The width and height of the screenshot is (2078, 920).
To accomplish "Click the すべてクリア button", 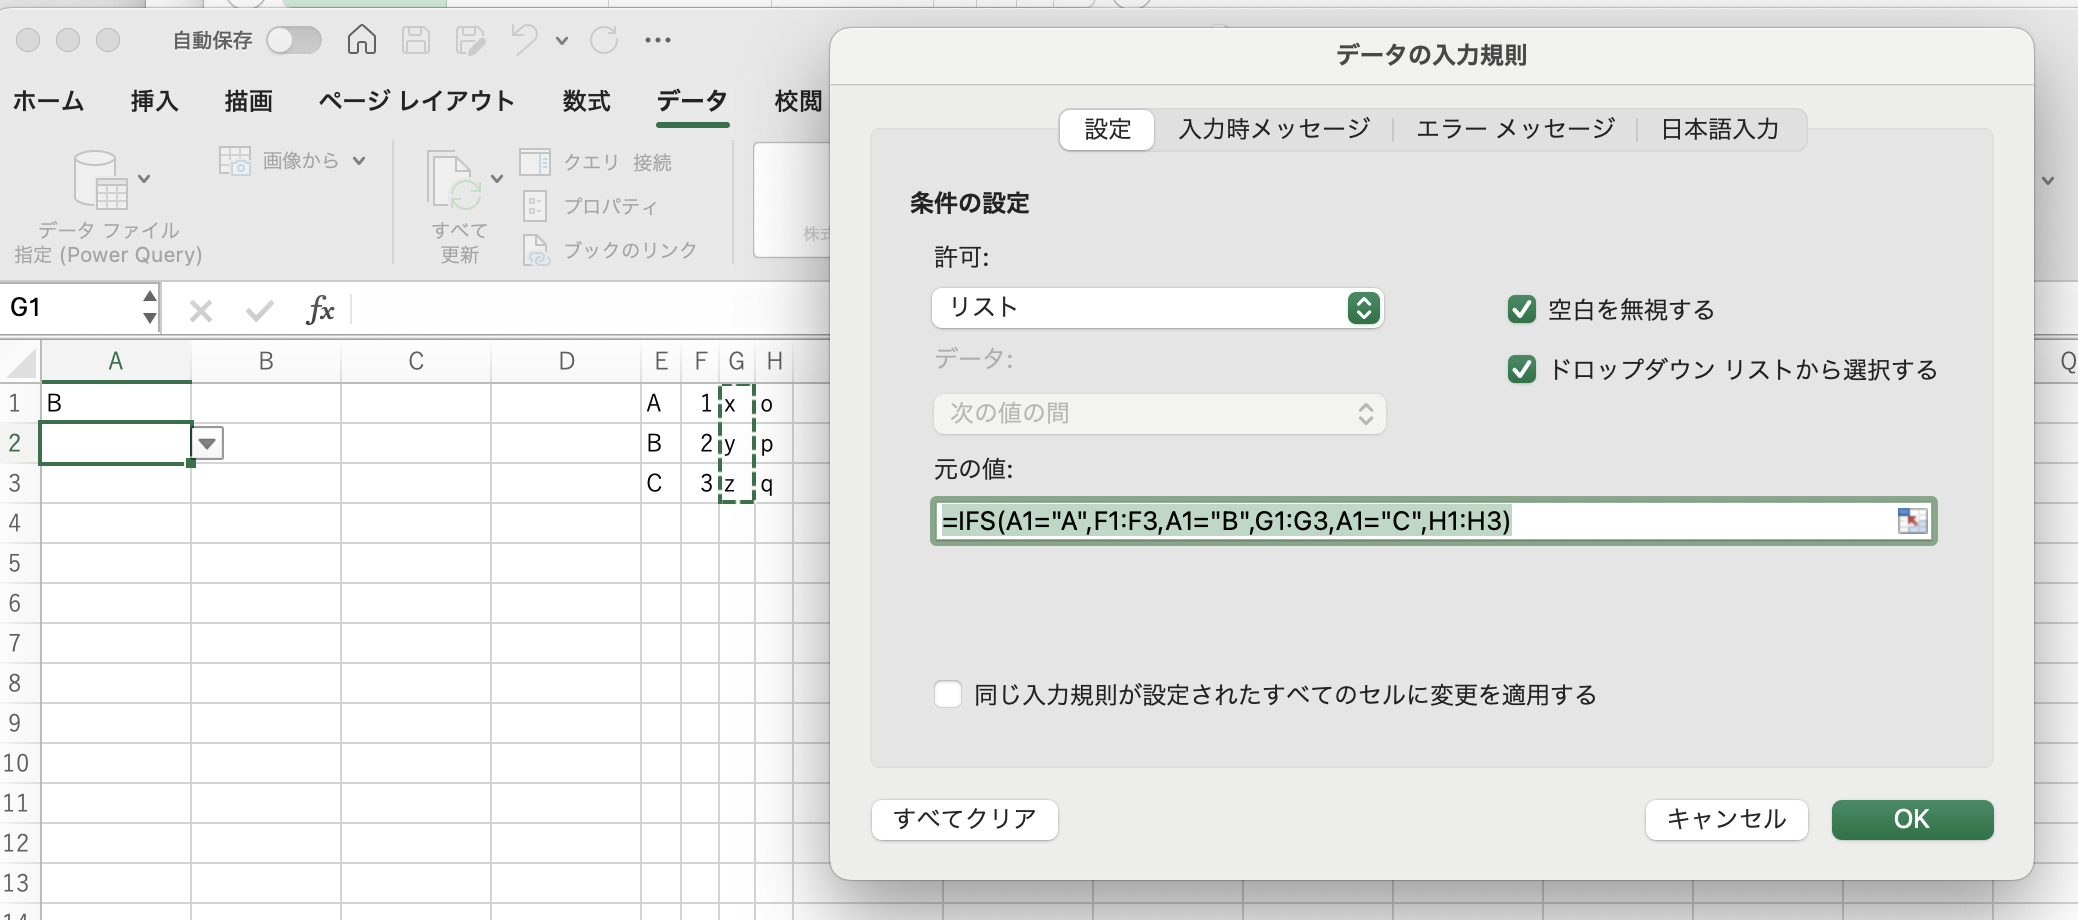I will point(964,819).
